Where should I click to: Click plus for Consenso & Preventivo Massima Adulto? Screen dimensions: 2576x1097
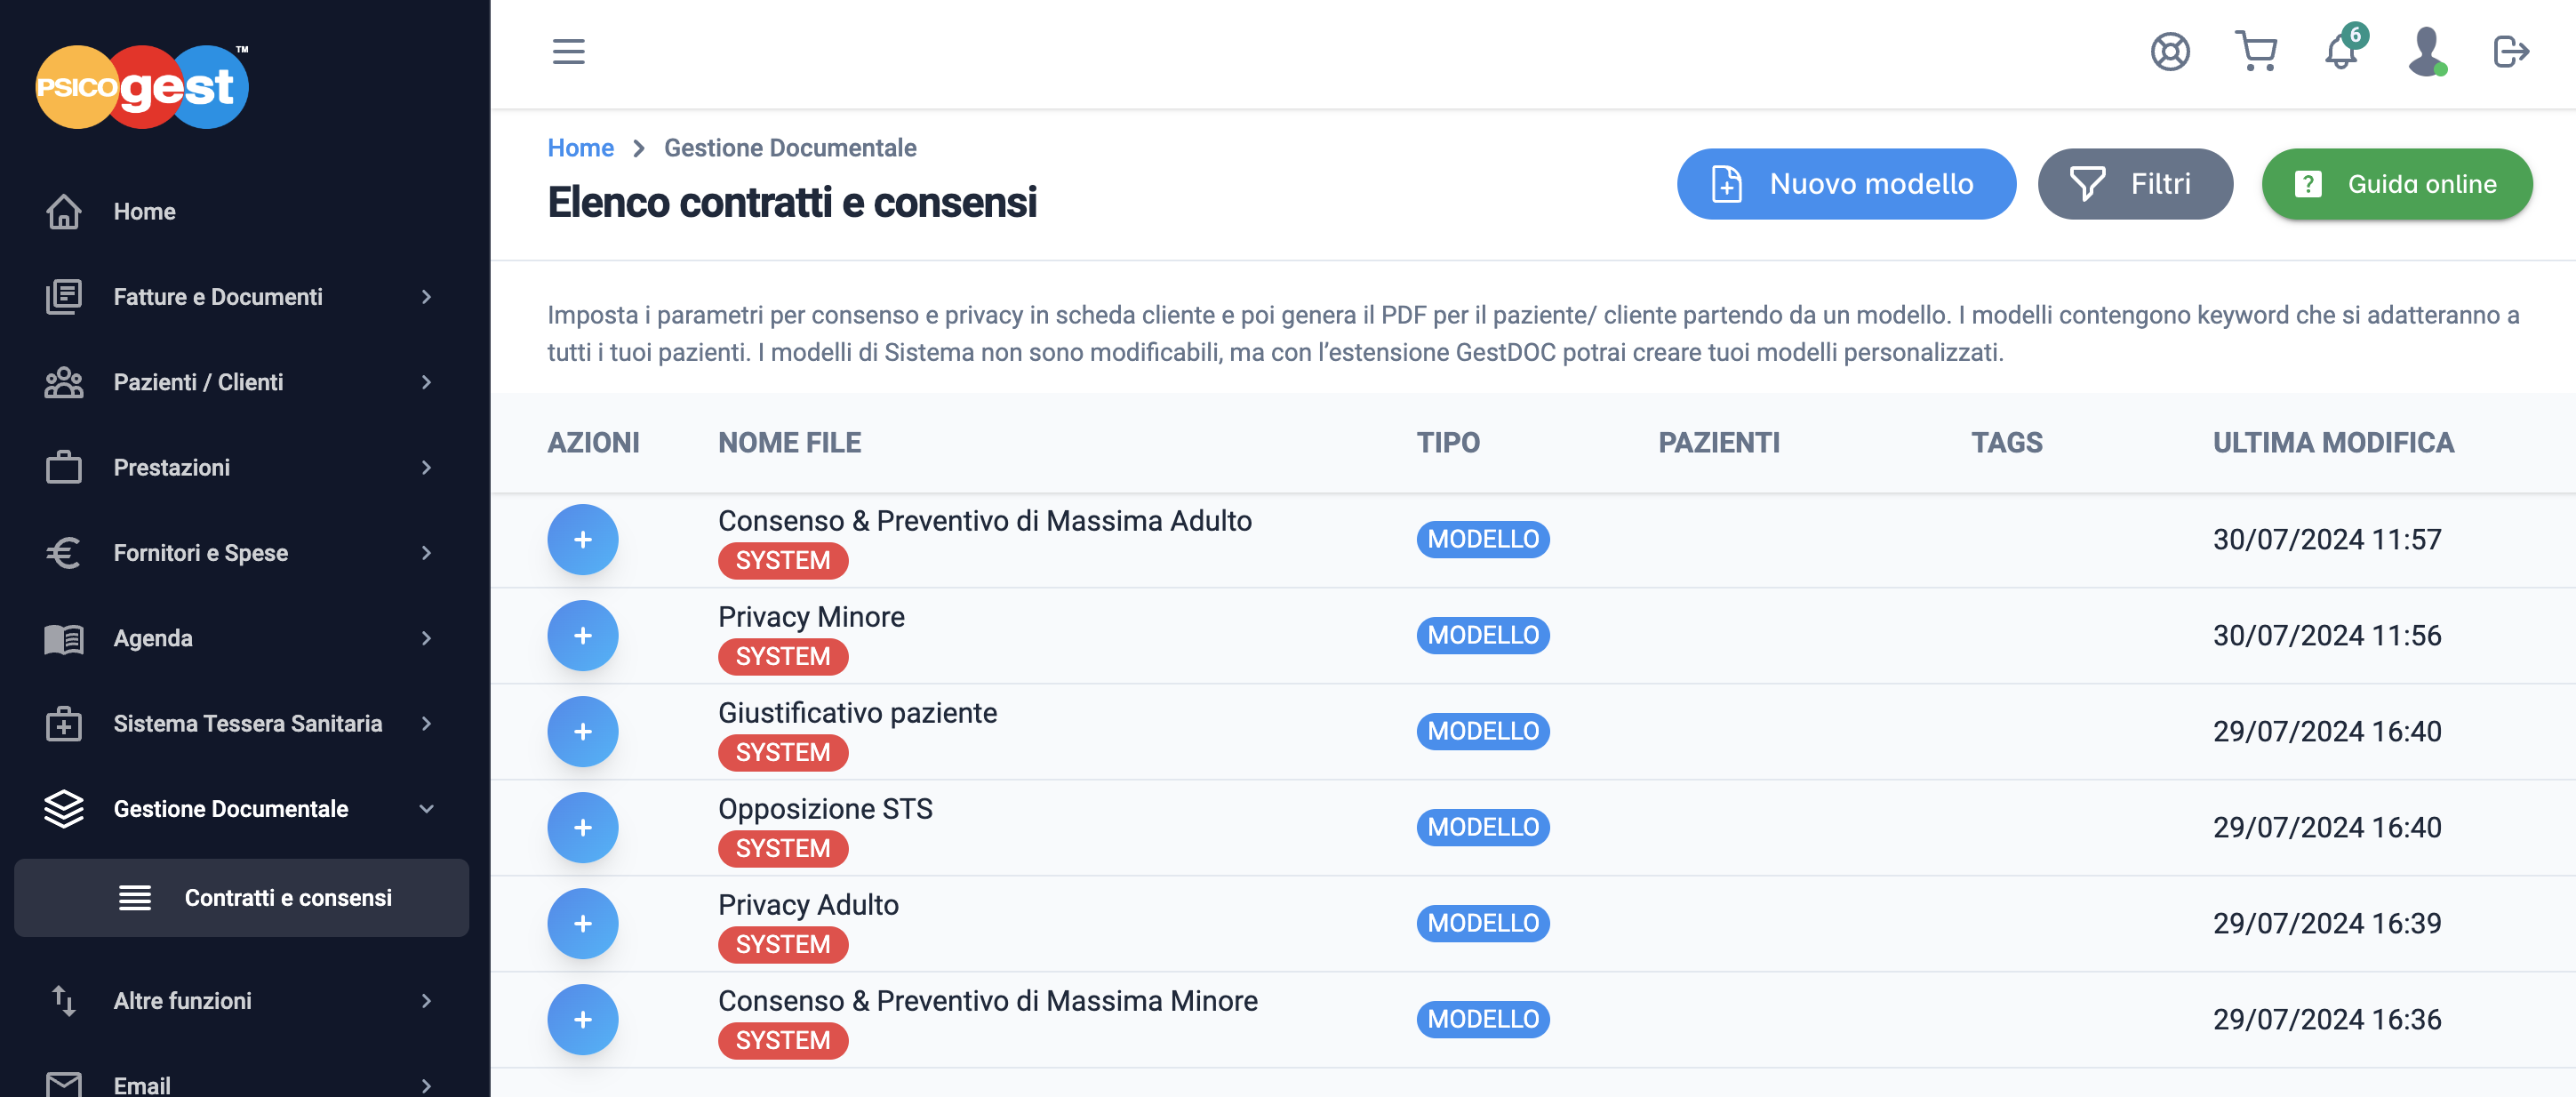(583, 539)
